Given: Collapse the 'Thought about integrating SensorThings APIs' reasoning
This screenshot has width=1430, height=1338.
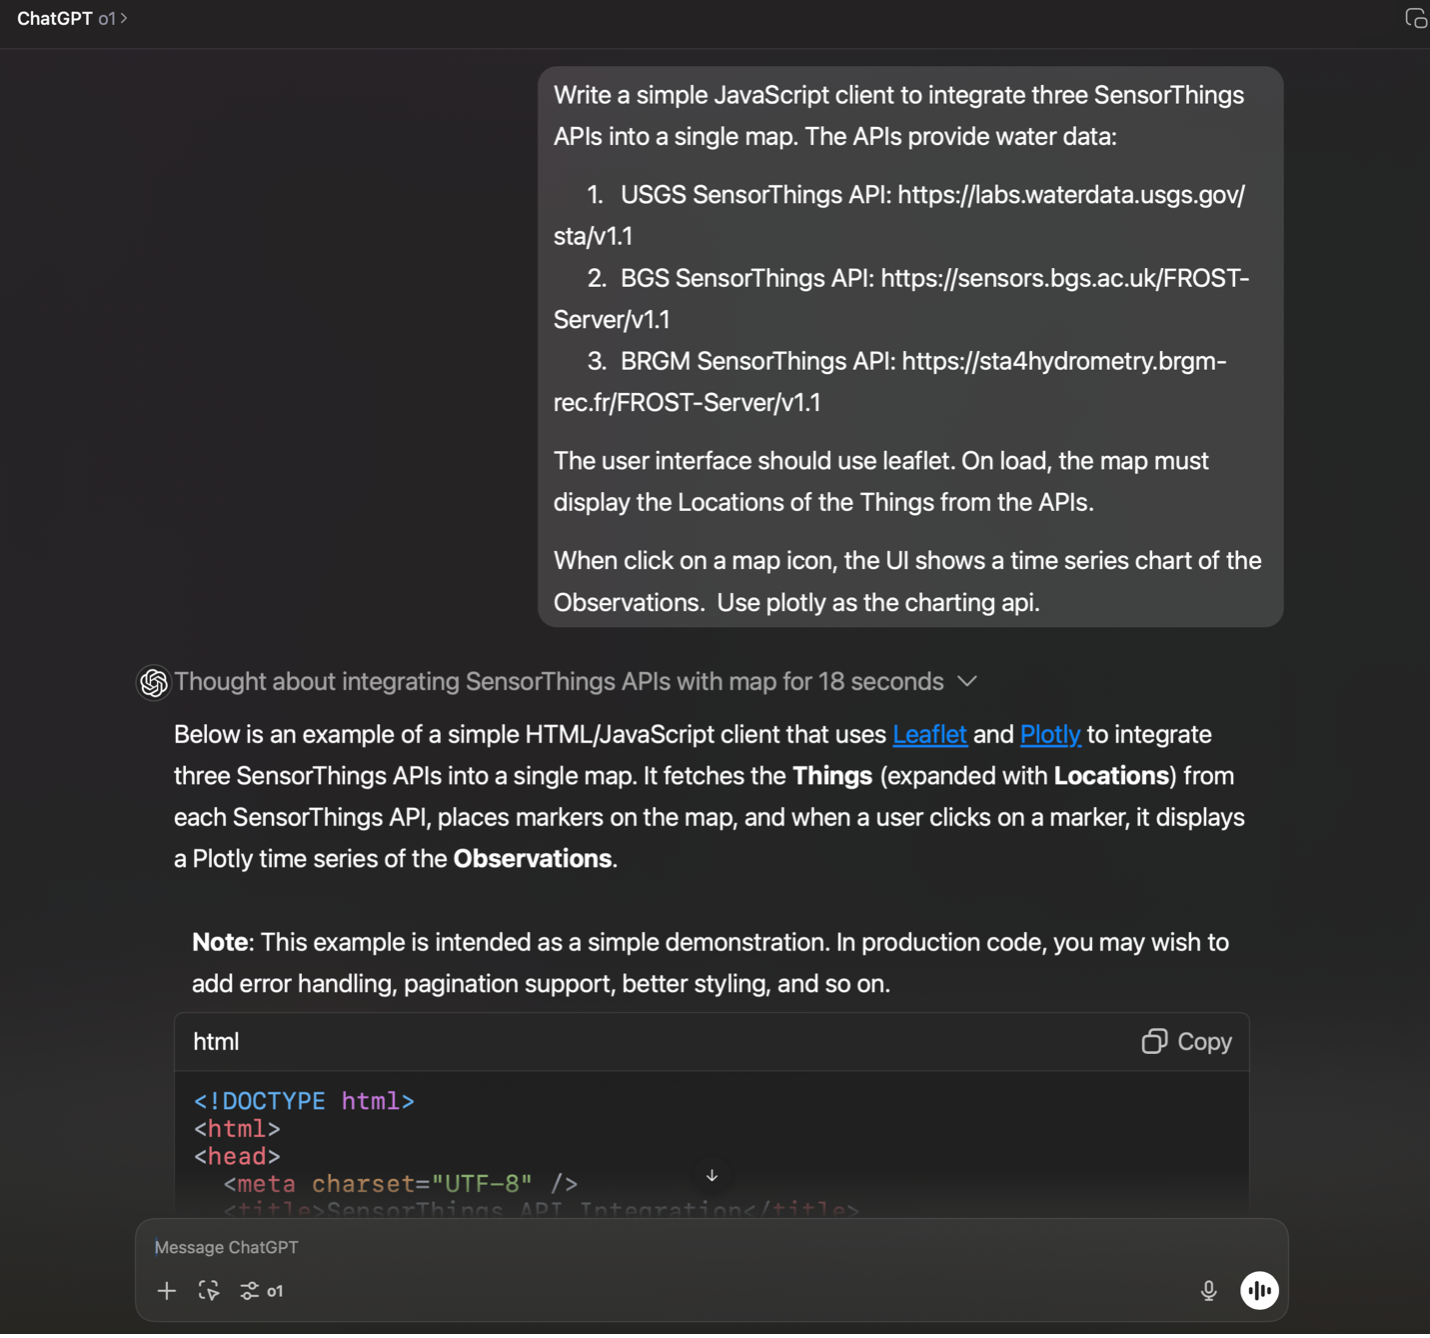Looking at the screenshot, I should click(x=967, y=681).
